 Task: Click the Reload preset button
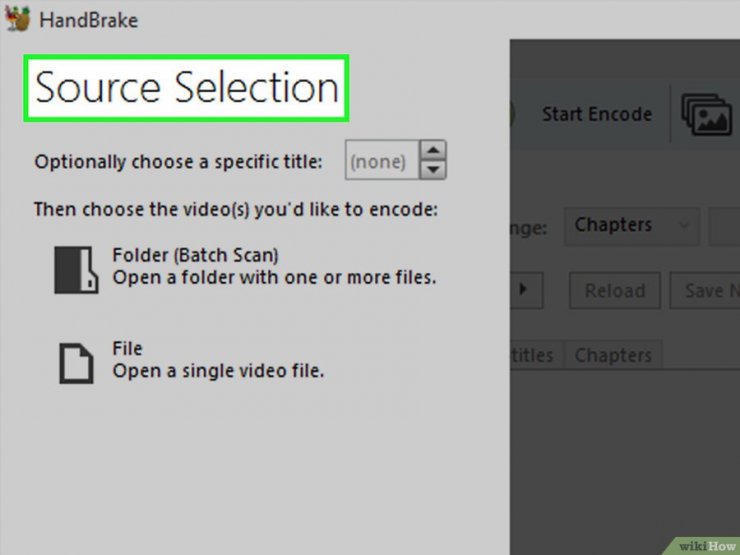click(x=614, y=290)
